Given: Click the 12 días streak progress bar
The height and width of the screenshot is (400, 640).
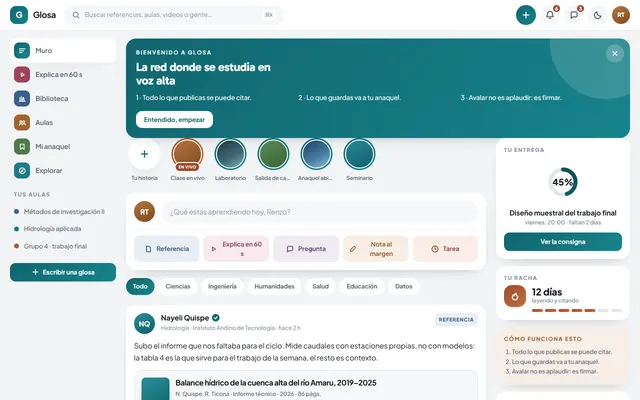Looking at the screenshot, I should (x=577, y=311).
